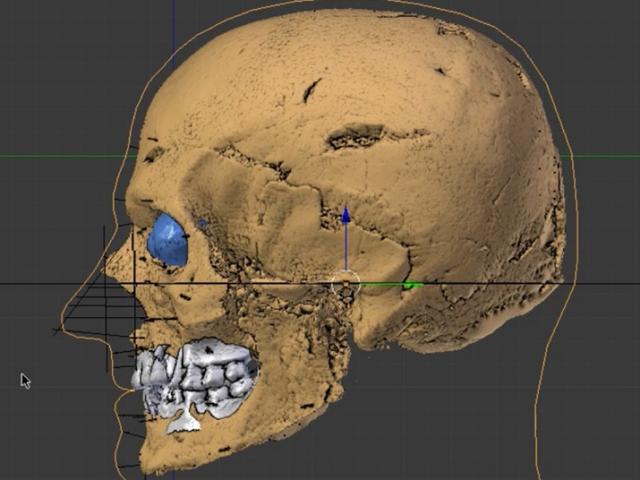Click the blue Z-axis manipulator arrow

coord(345,216)
